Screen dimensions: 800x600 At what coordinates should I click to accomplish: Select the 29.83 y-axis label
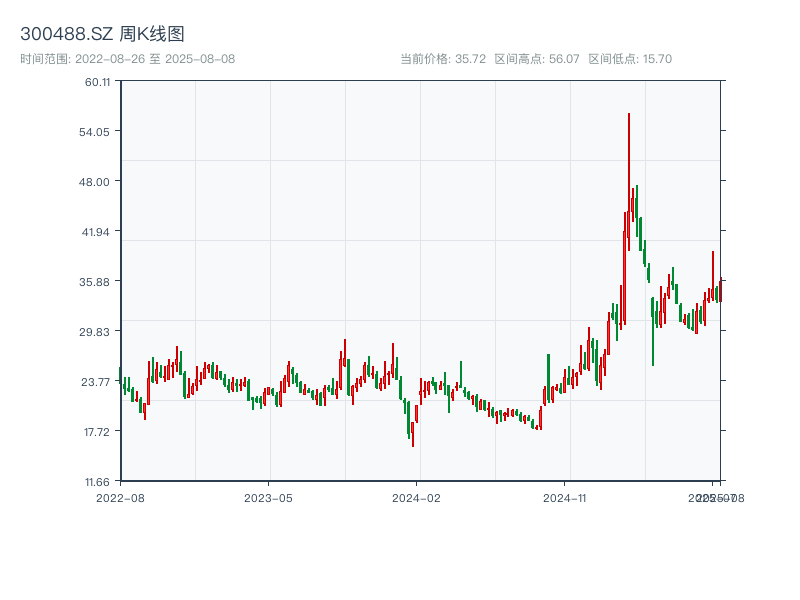point(97,332)
